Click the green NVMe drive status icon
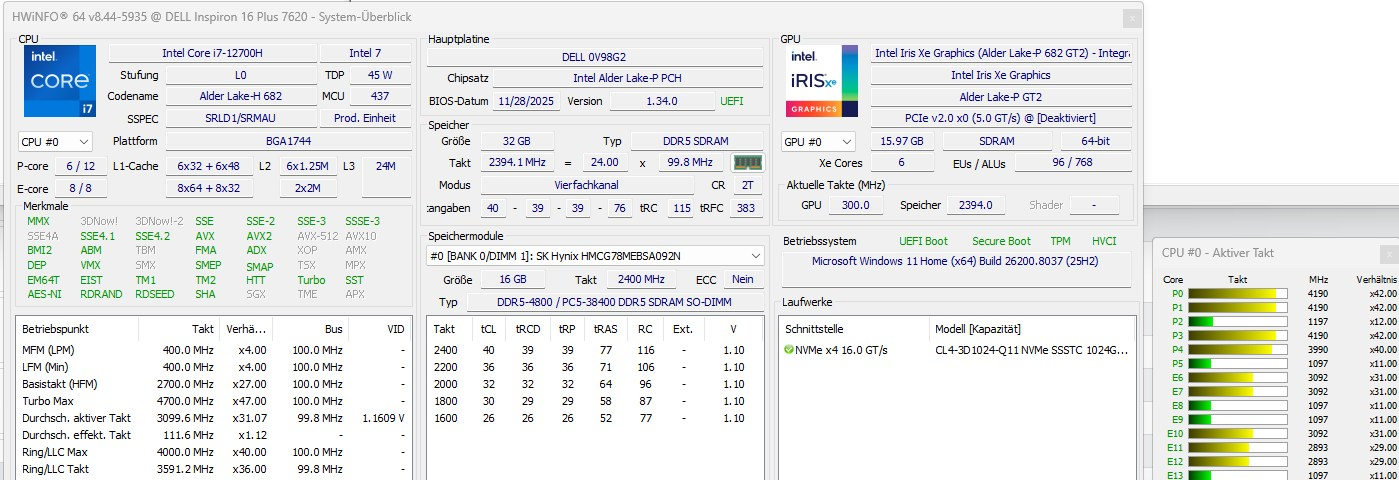 click(x=789, y=350)
